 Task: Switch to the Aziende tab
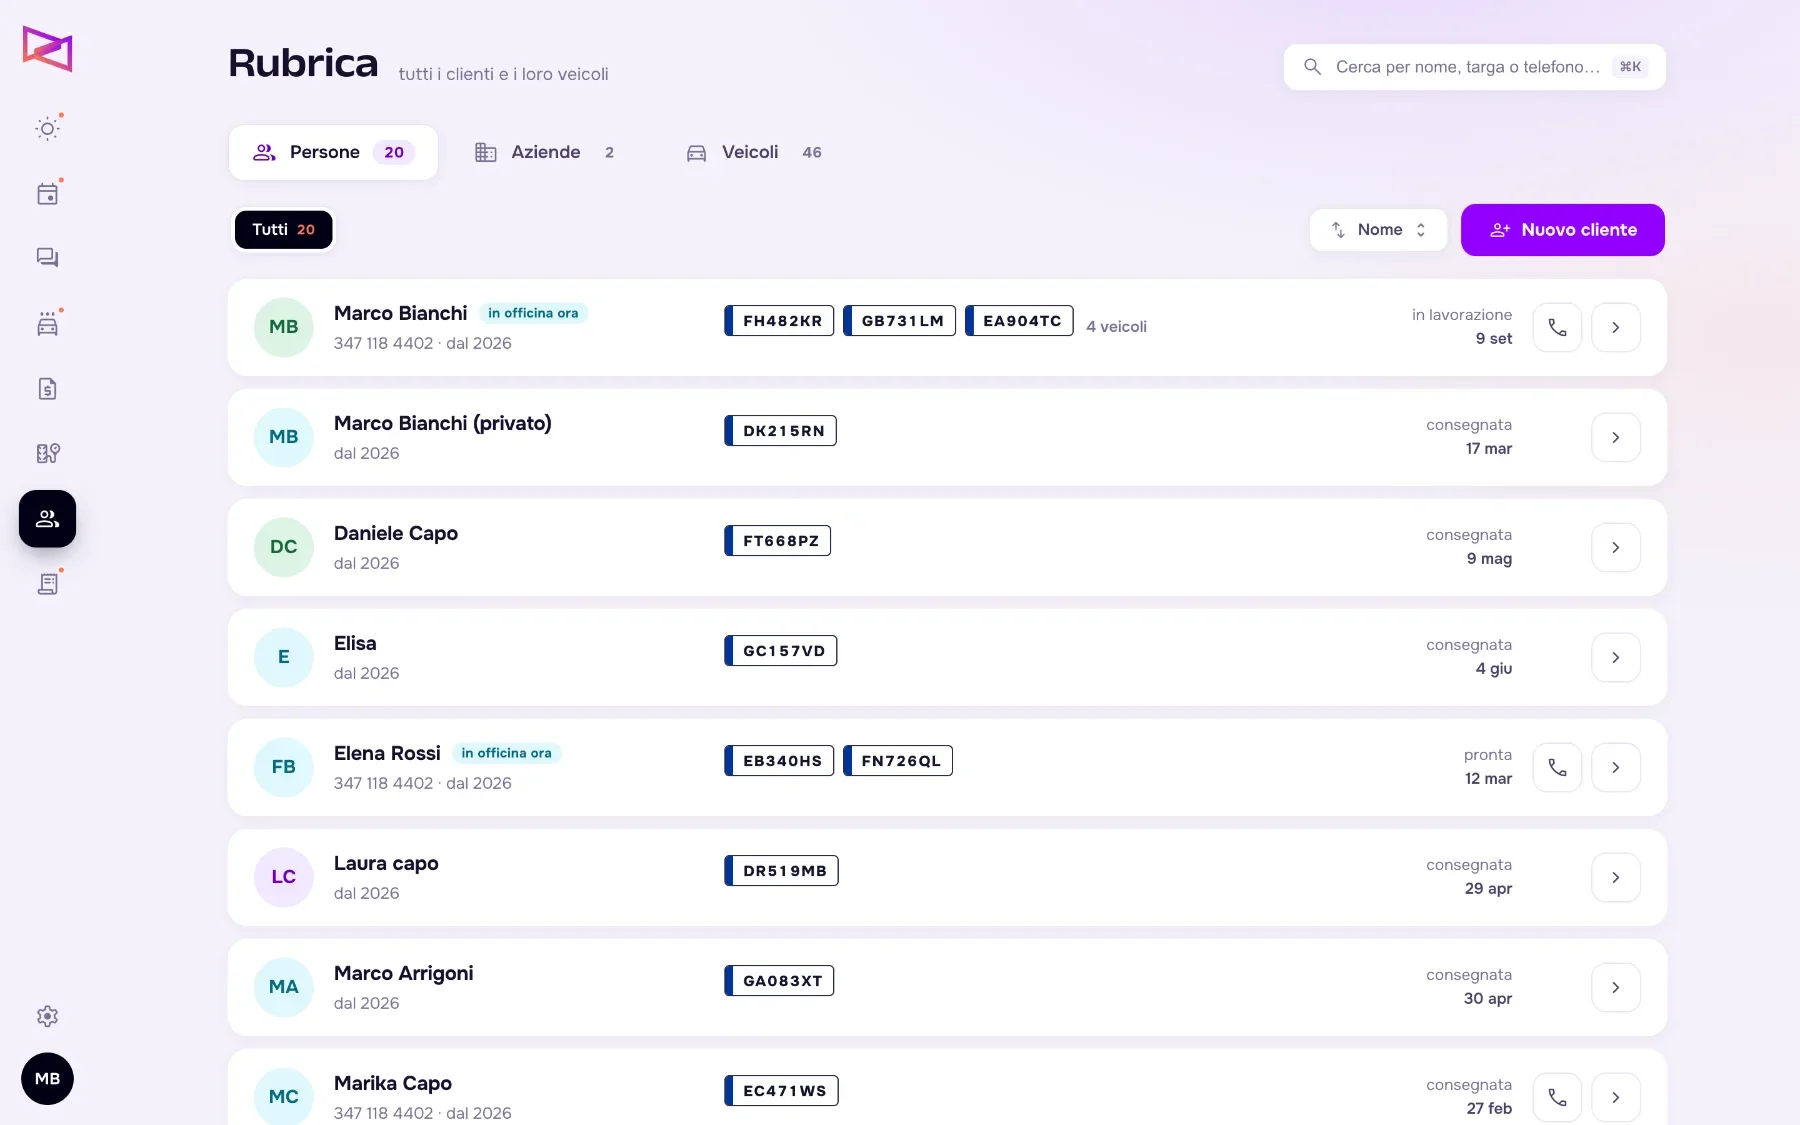[x=545, y=152]
